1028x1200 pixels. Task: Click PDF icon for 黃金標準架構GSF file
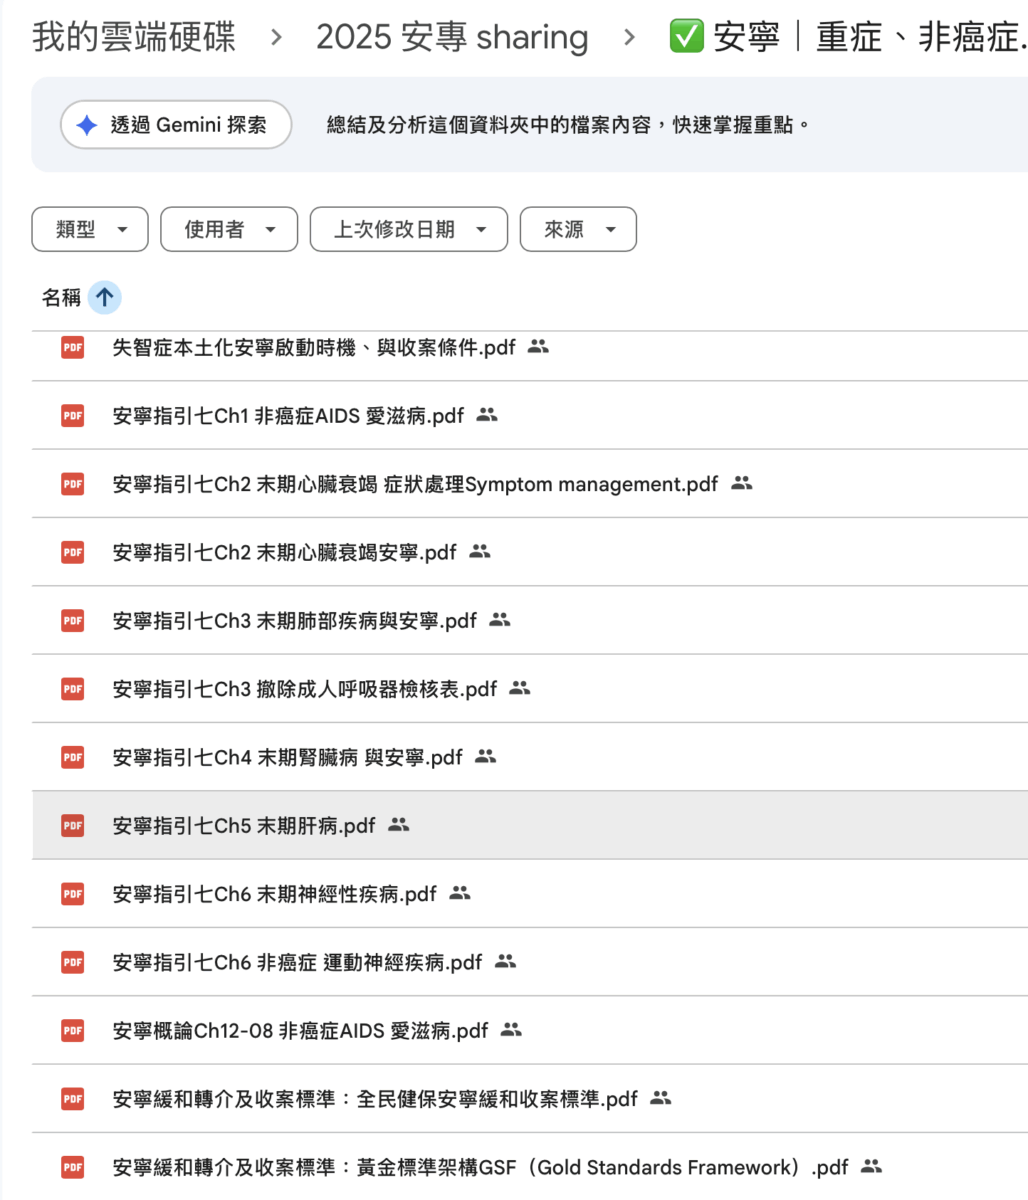click(x=73, y=1167)
